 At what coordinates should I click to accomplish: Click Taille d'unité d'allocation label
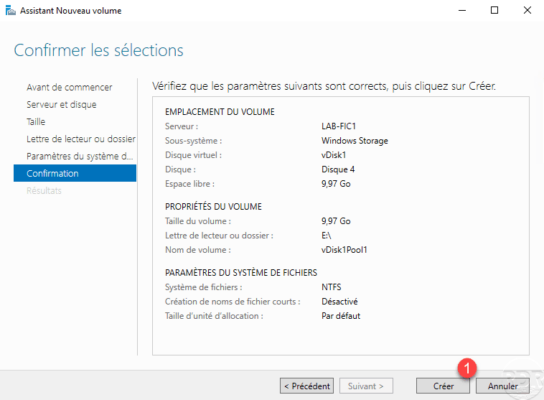pyautogui.click(x=214, y=316)
